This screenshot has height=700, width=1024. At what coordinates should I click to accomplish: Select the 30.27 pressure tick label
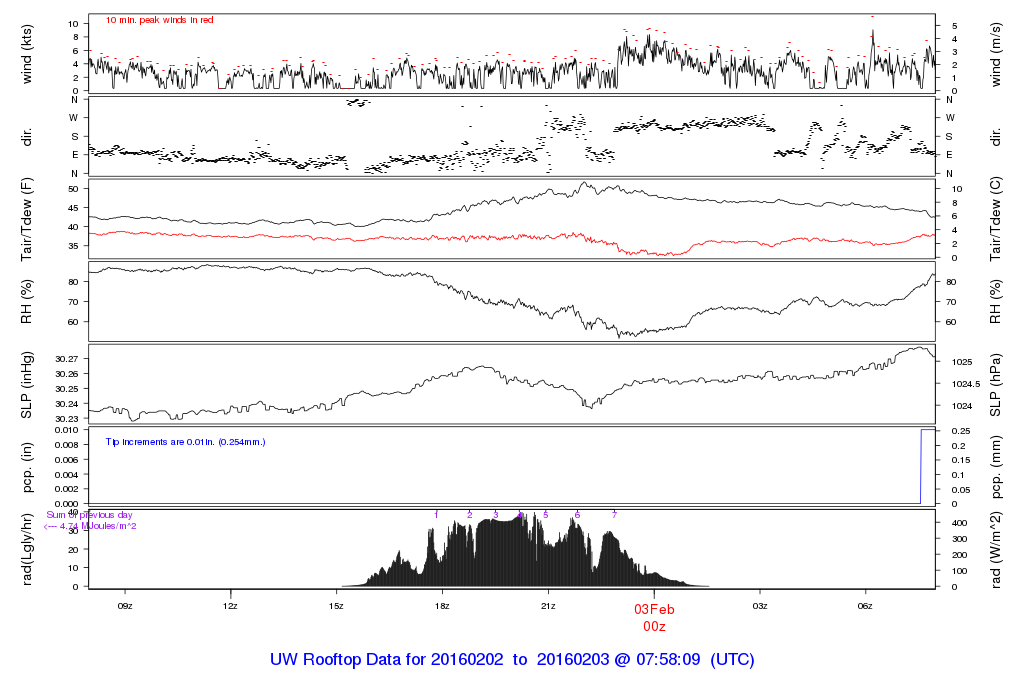(67, 359)
